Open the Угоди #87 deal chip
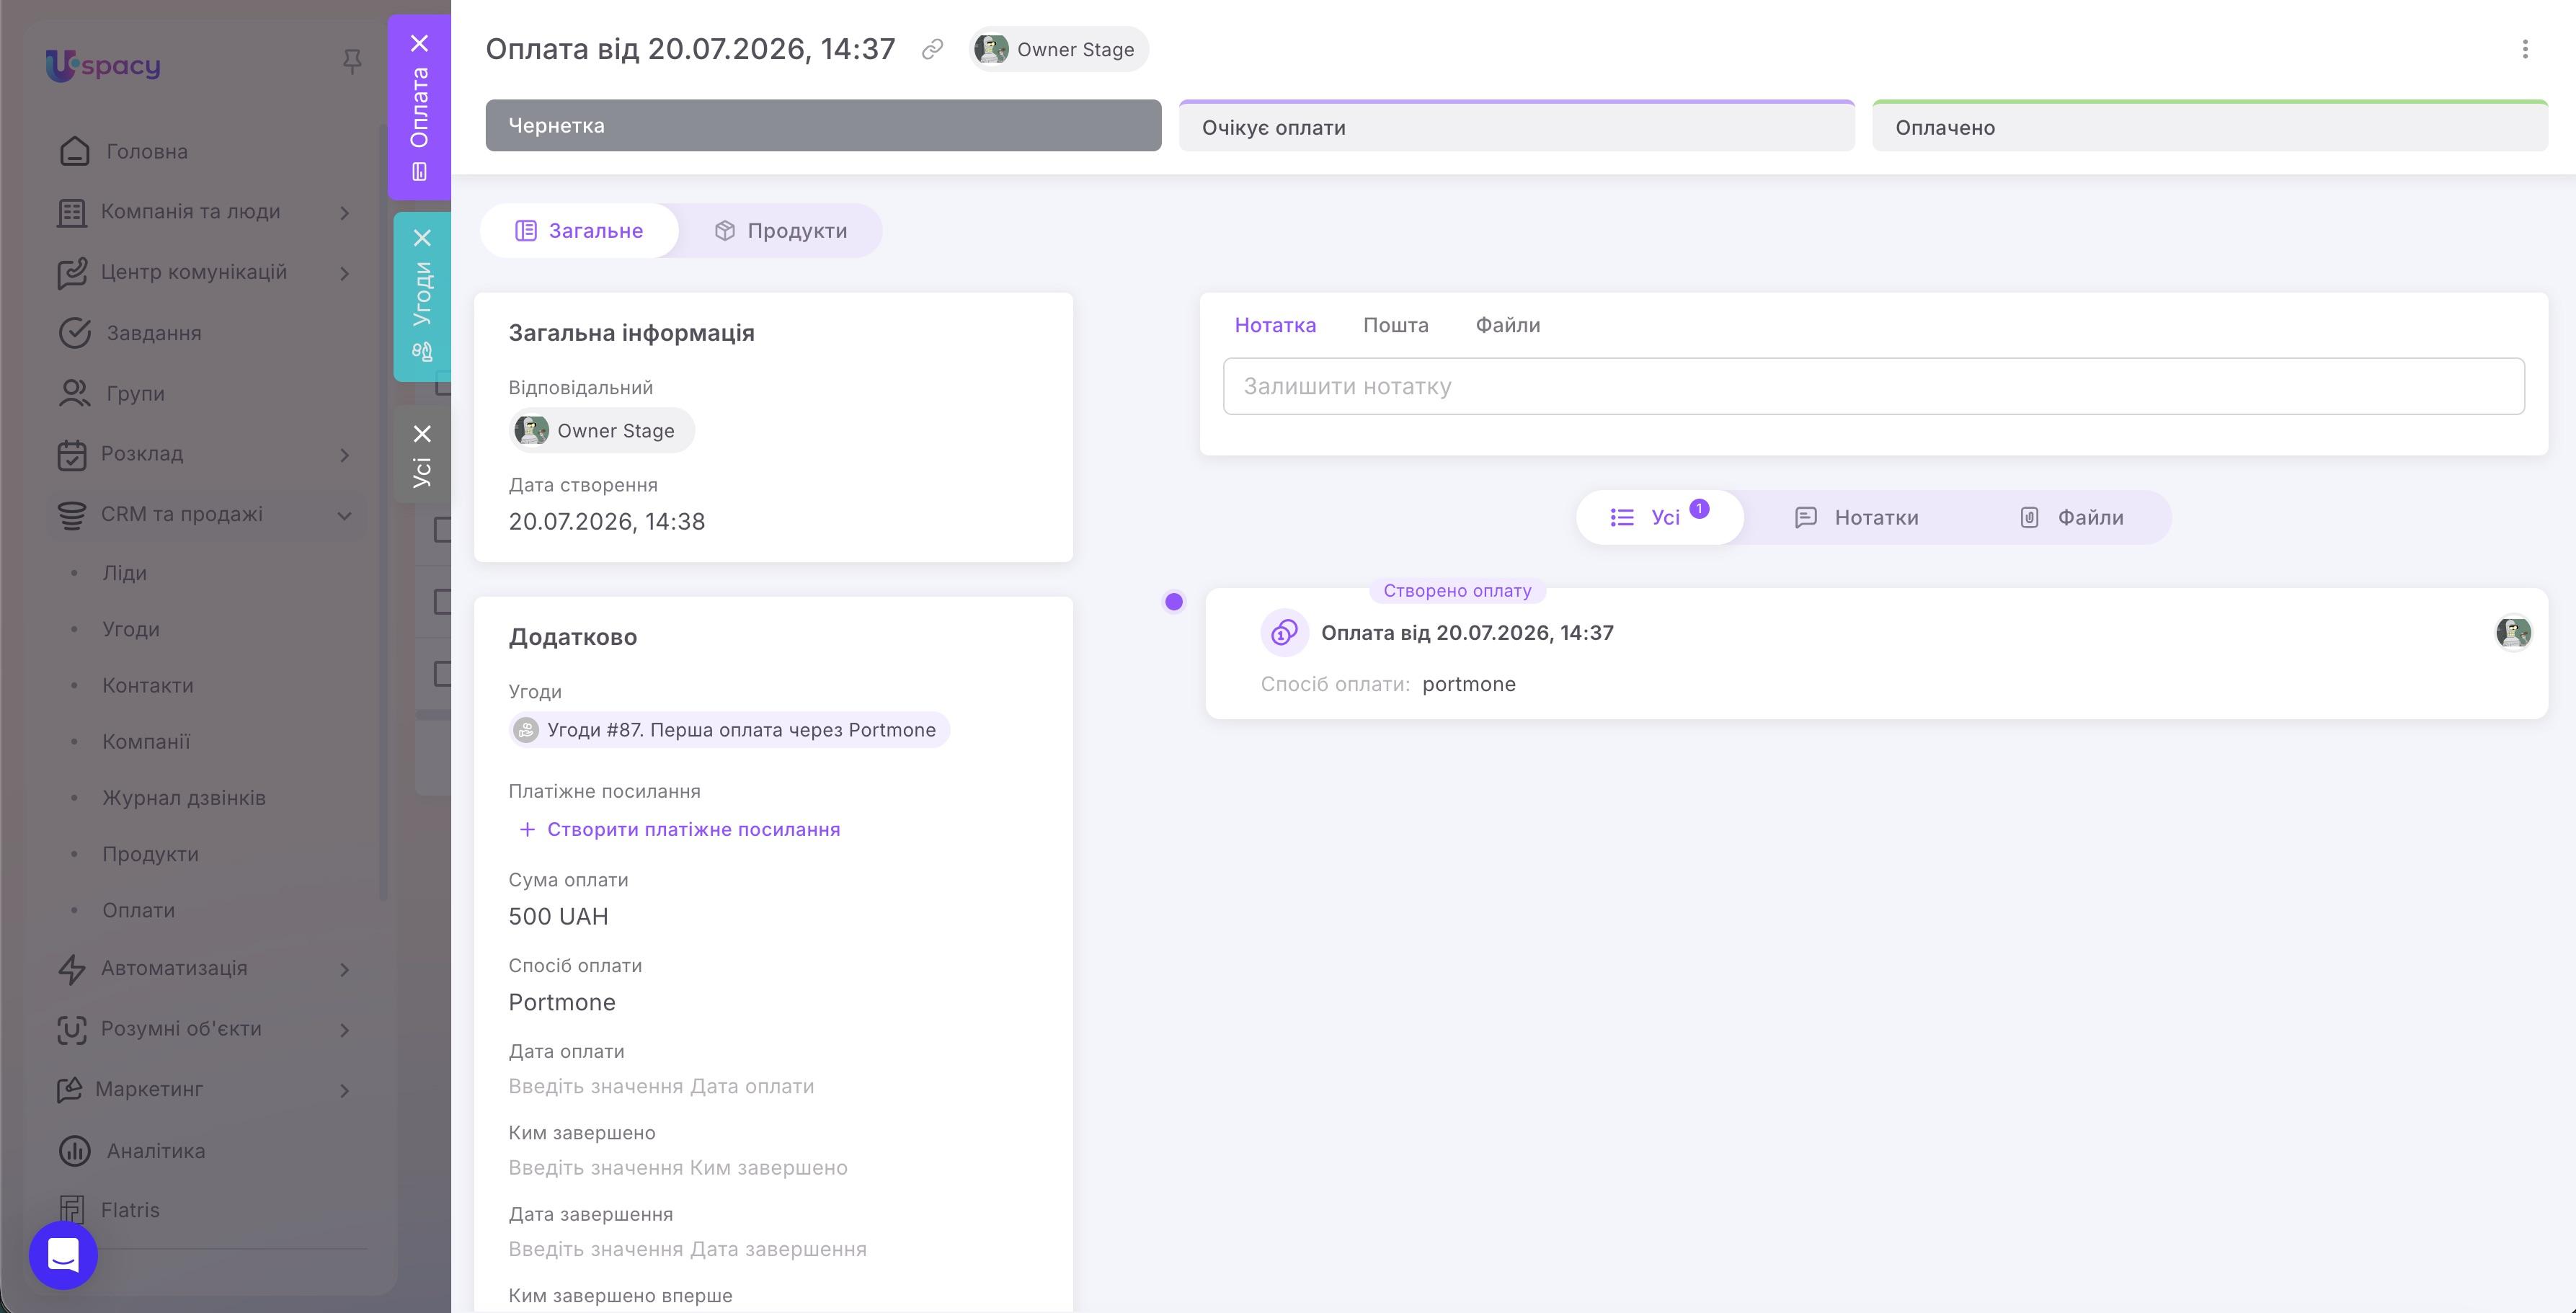 (729, 730)
